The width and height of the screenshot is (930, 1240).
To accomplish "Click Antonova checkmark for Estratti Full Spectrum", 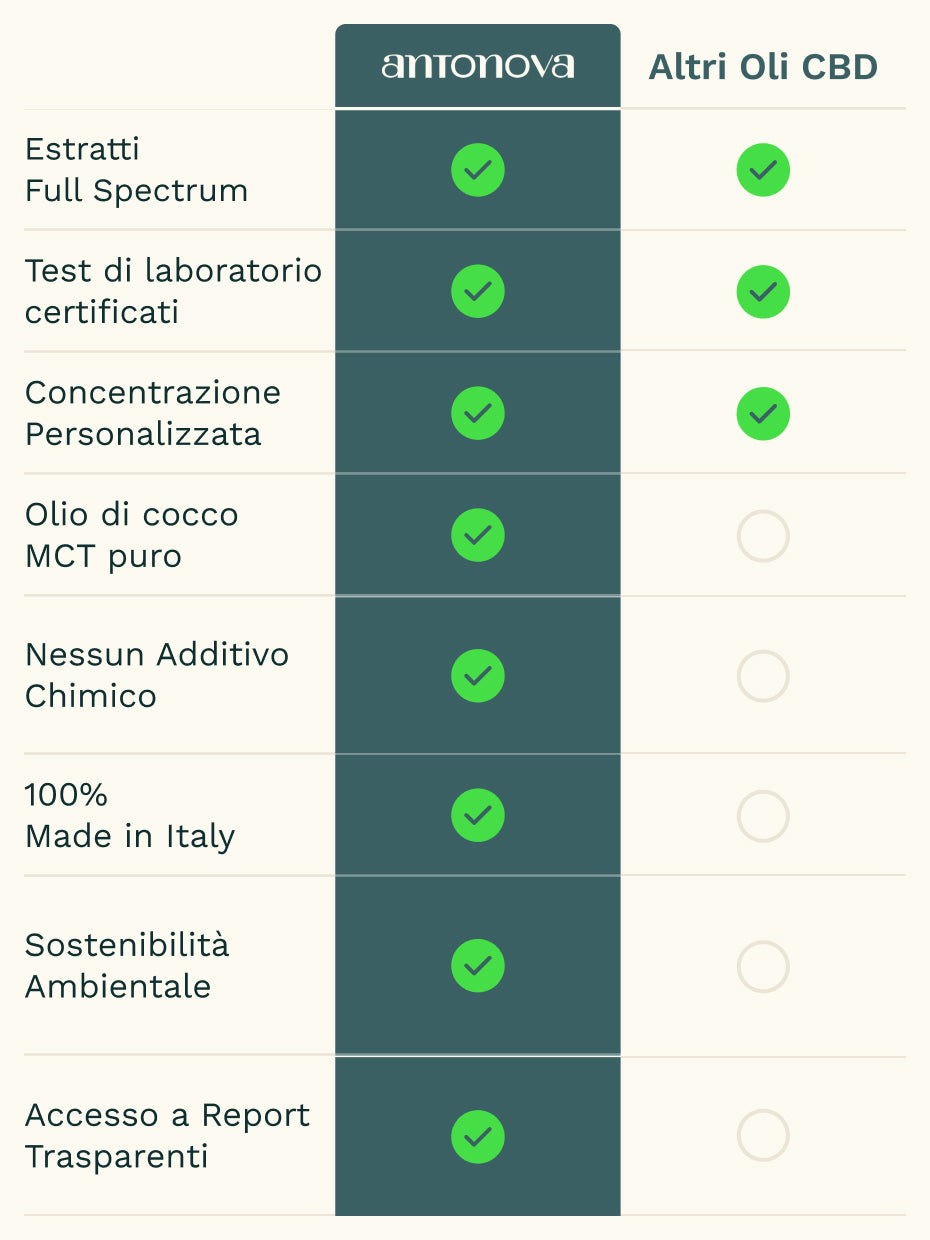I will (x=478, y=170).
